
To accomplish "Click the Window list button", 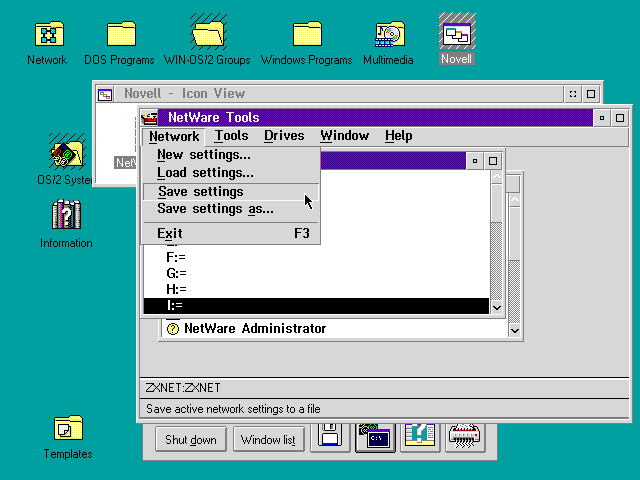I will coord(268,439).
